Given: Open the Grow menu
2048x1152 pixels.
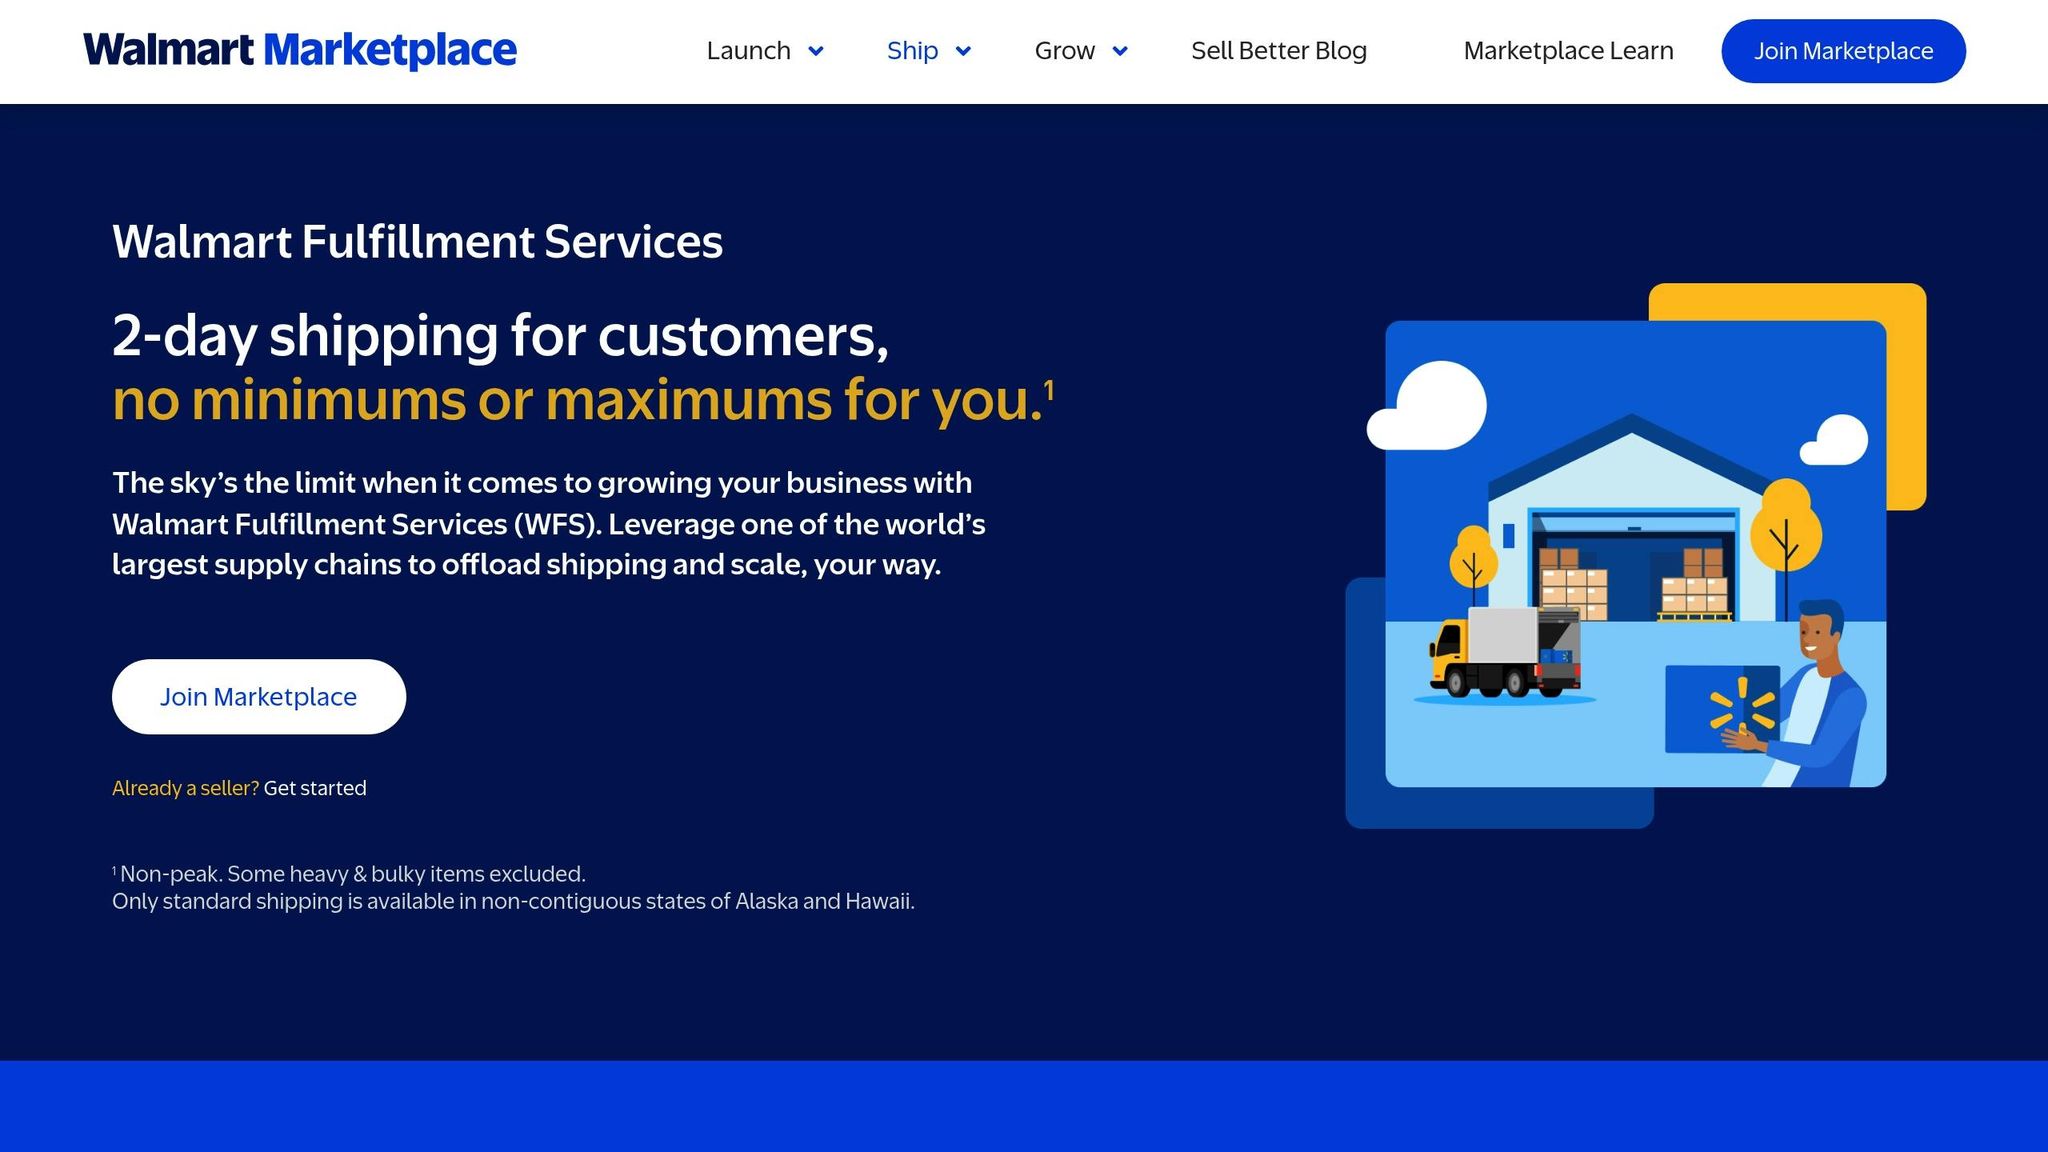Looking at the screenshot, I should pos(1064,51).
